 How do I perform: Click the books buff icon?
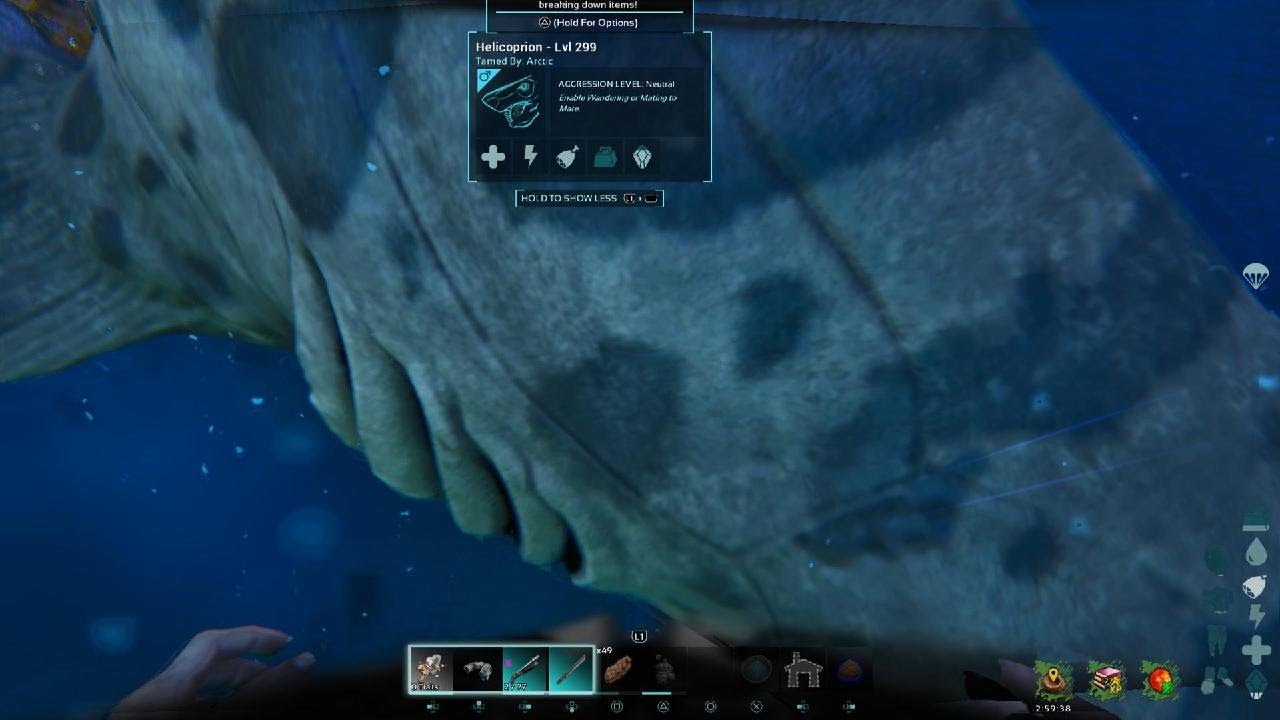click(1107, 679)
